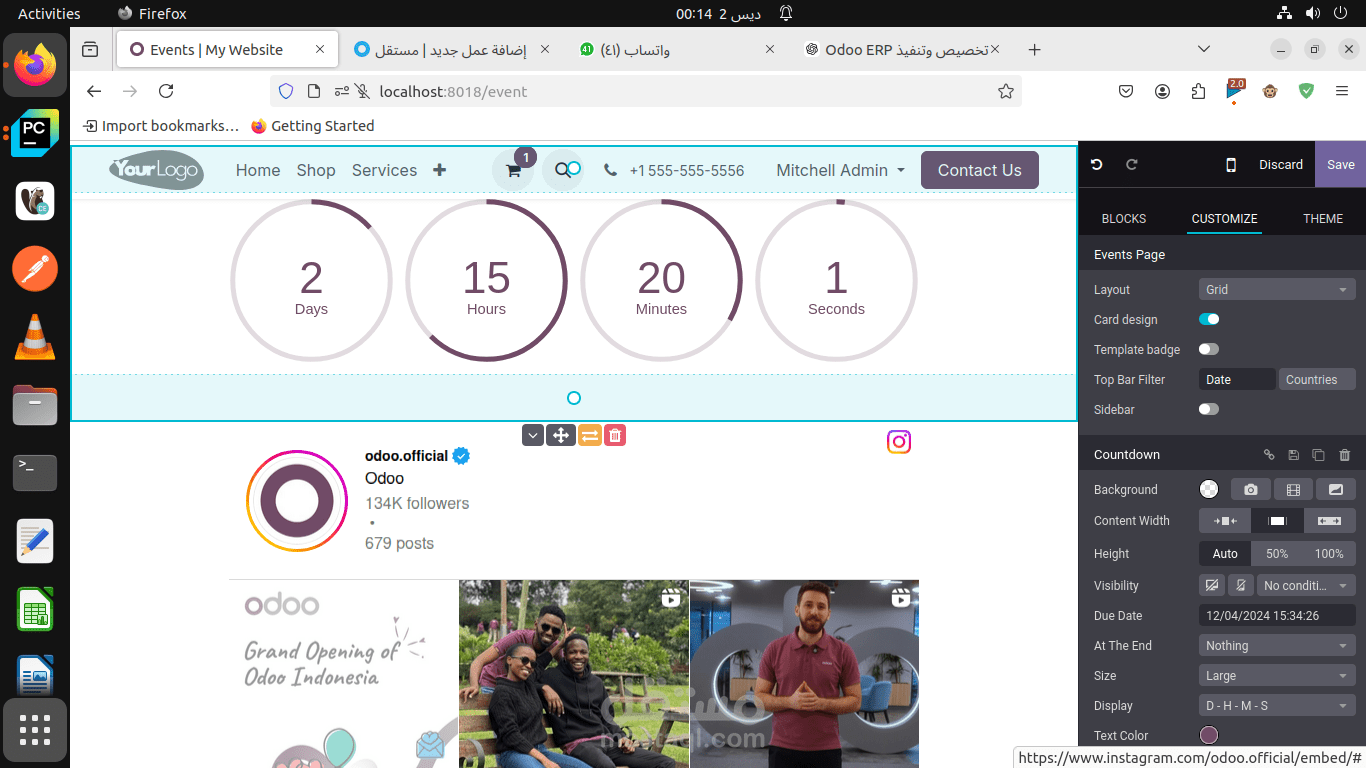Add new menu item plus icon
Viewport: 1366px width, 768px height.
(x=439, y=170)
